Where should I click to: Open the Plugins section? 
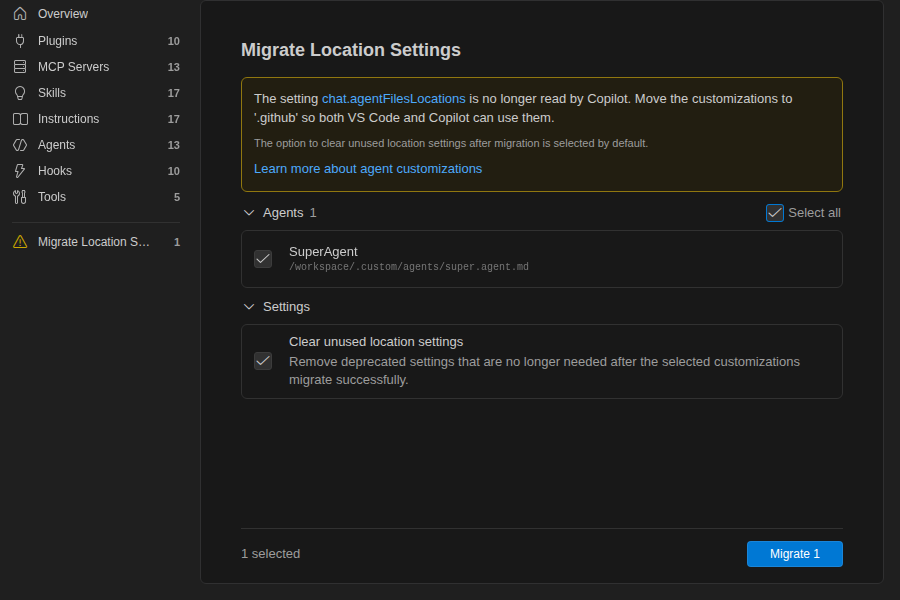pyautogui.click(x=96, y=41)
